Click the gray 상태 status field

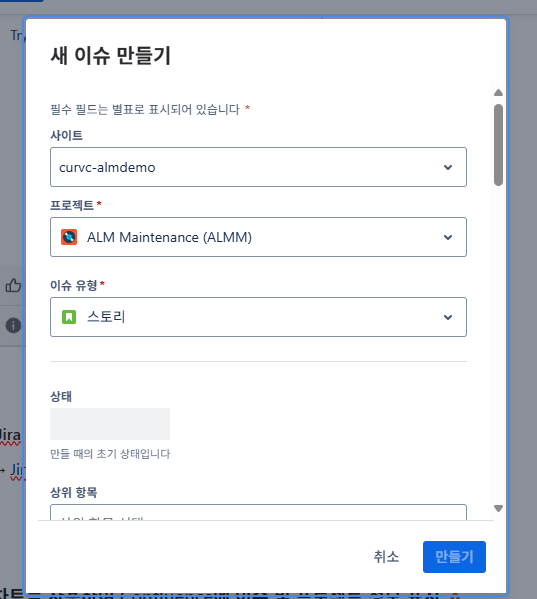tap(110, 424)
